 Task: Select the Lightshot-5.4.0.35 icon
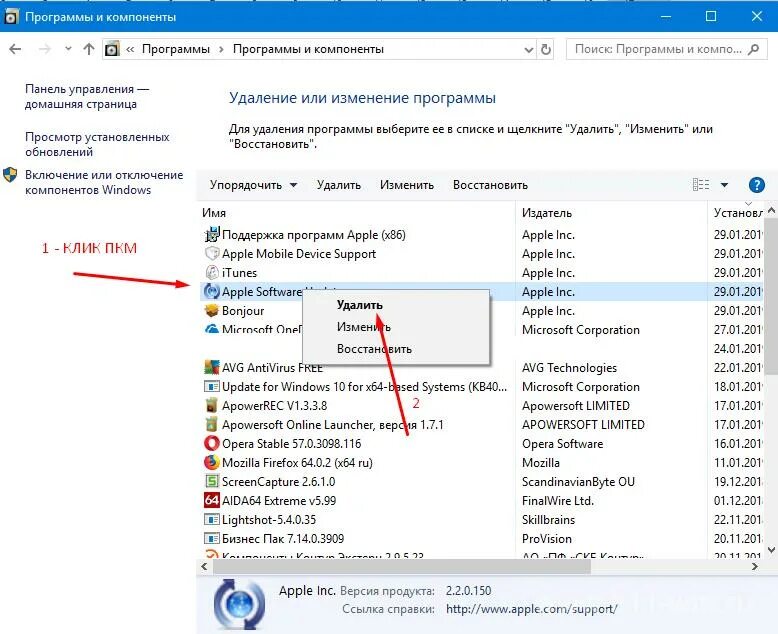click(212, 519)
